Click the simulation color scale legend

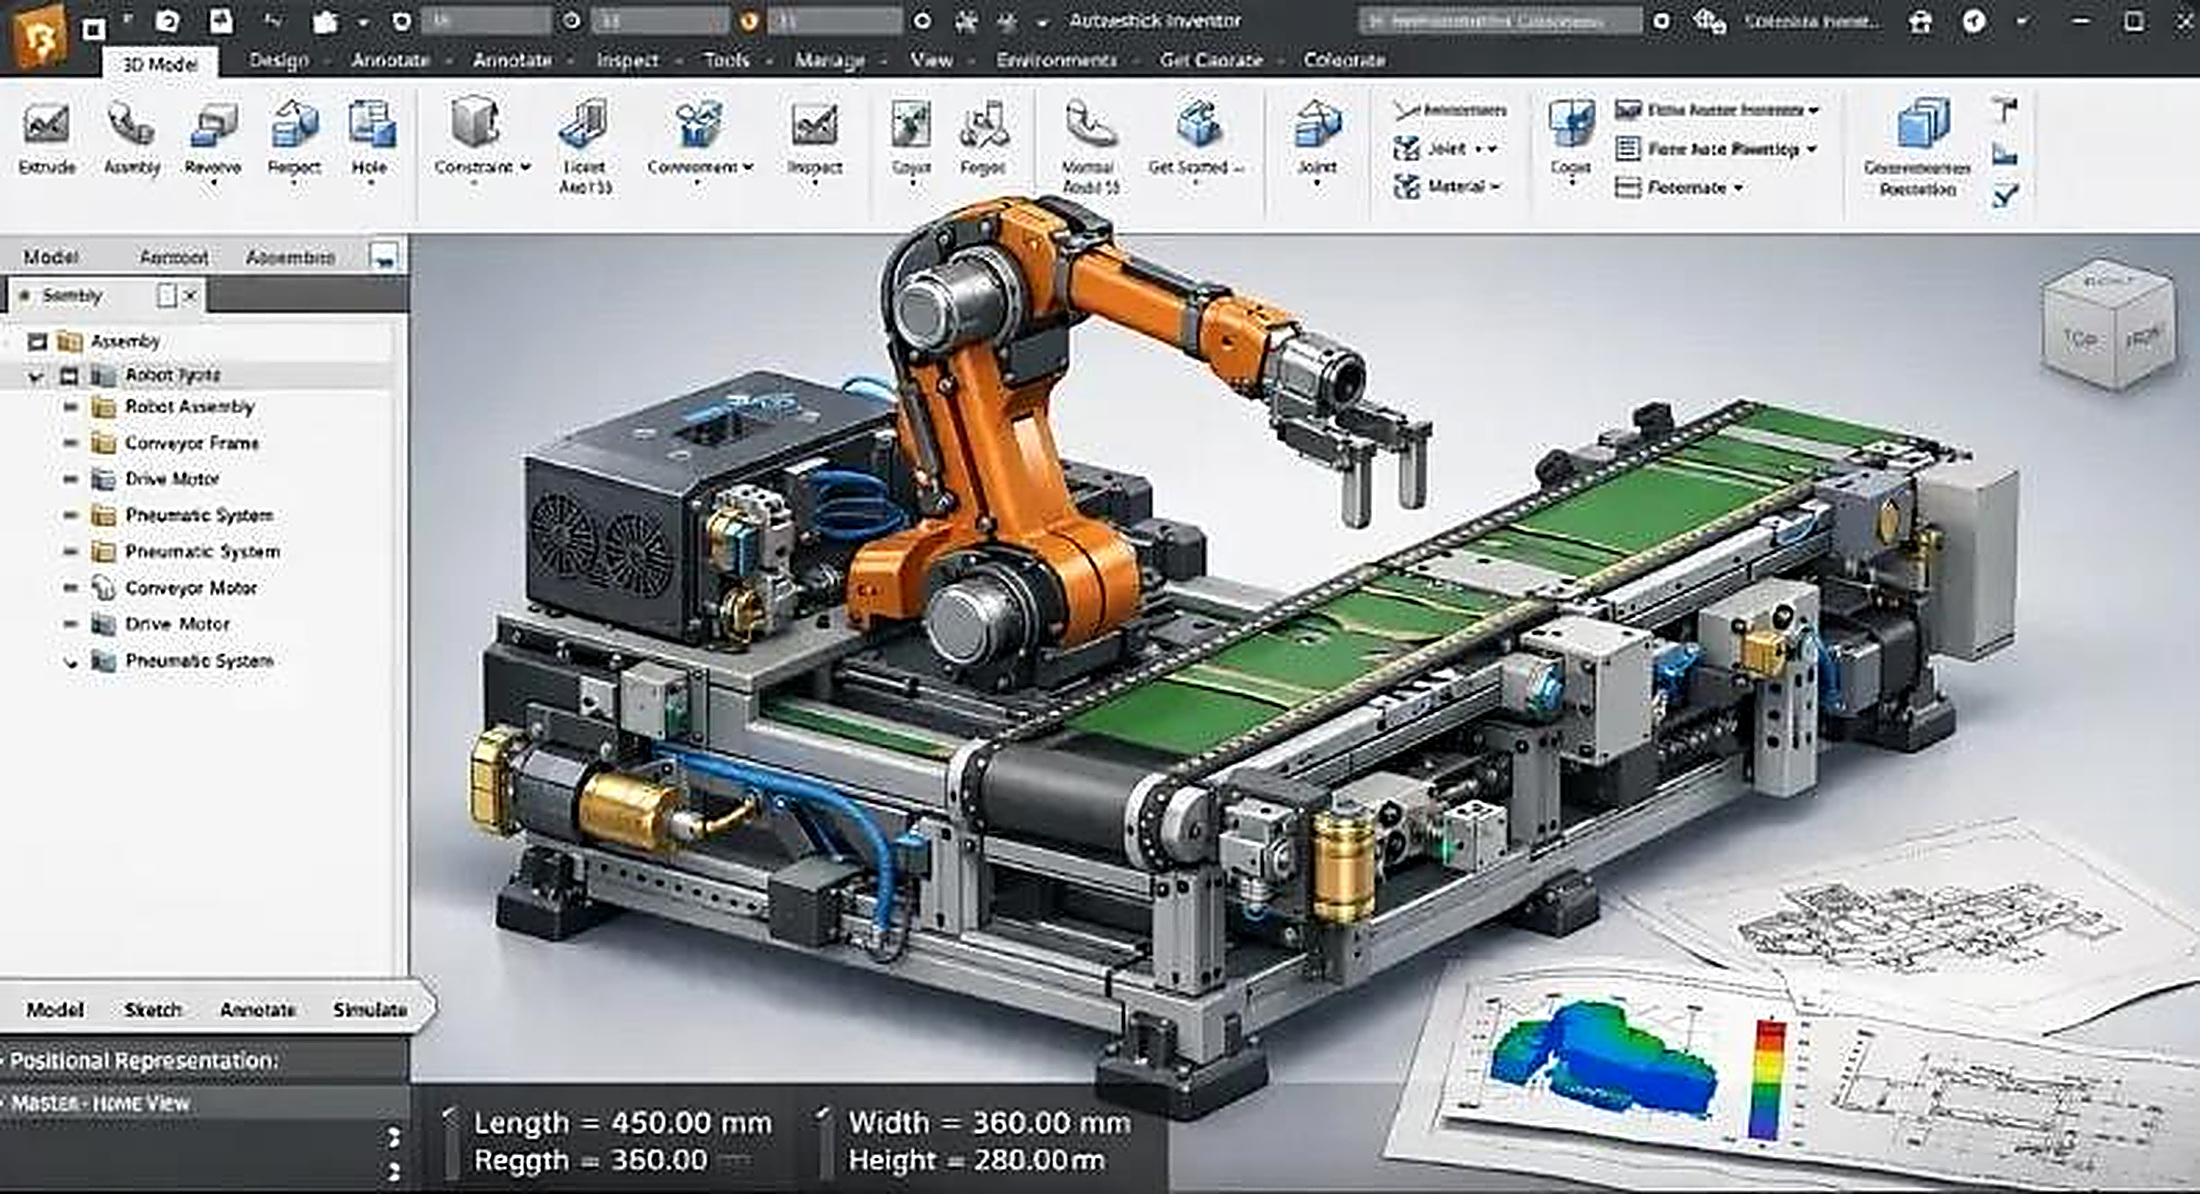point(1768,1078)
